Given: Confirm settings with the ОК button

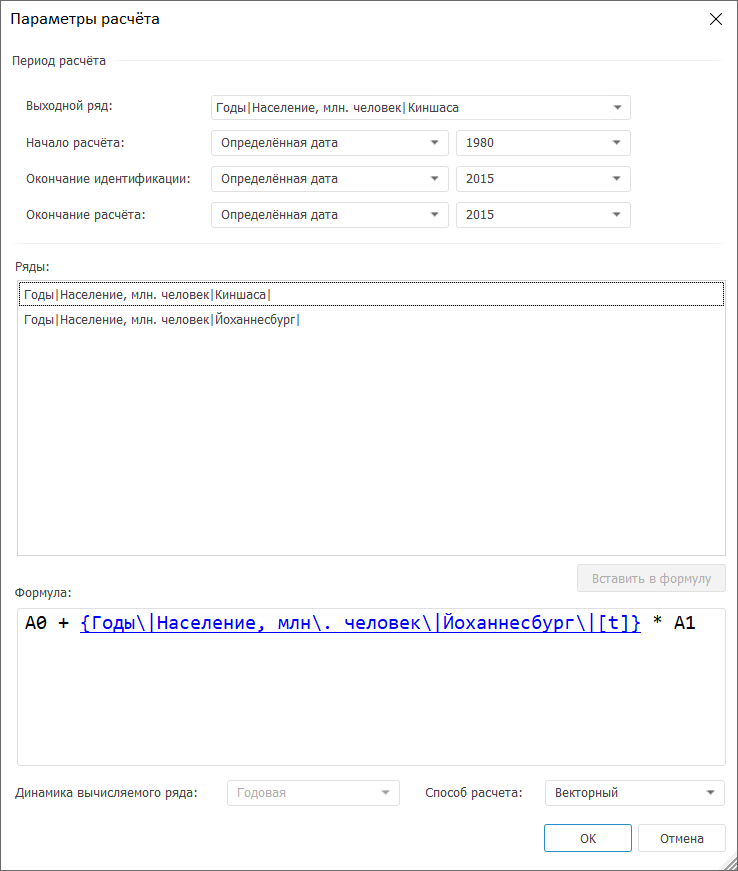Looking at the screenshot, I should [x=588, y=838].
